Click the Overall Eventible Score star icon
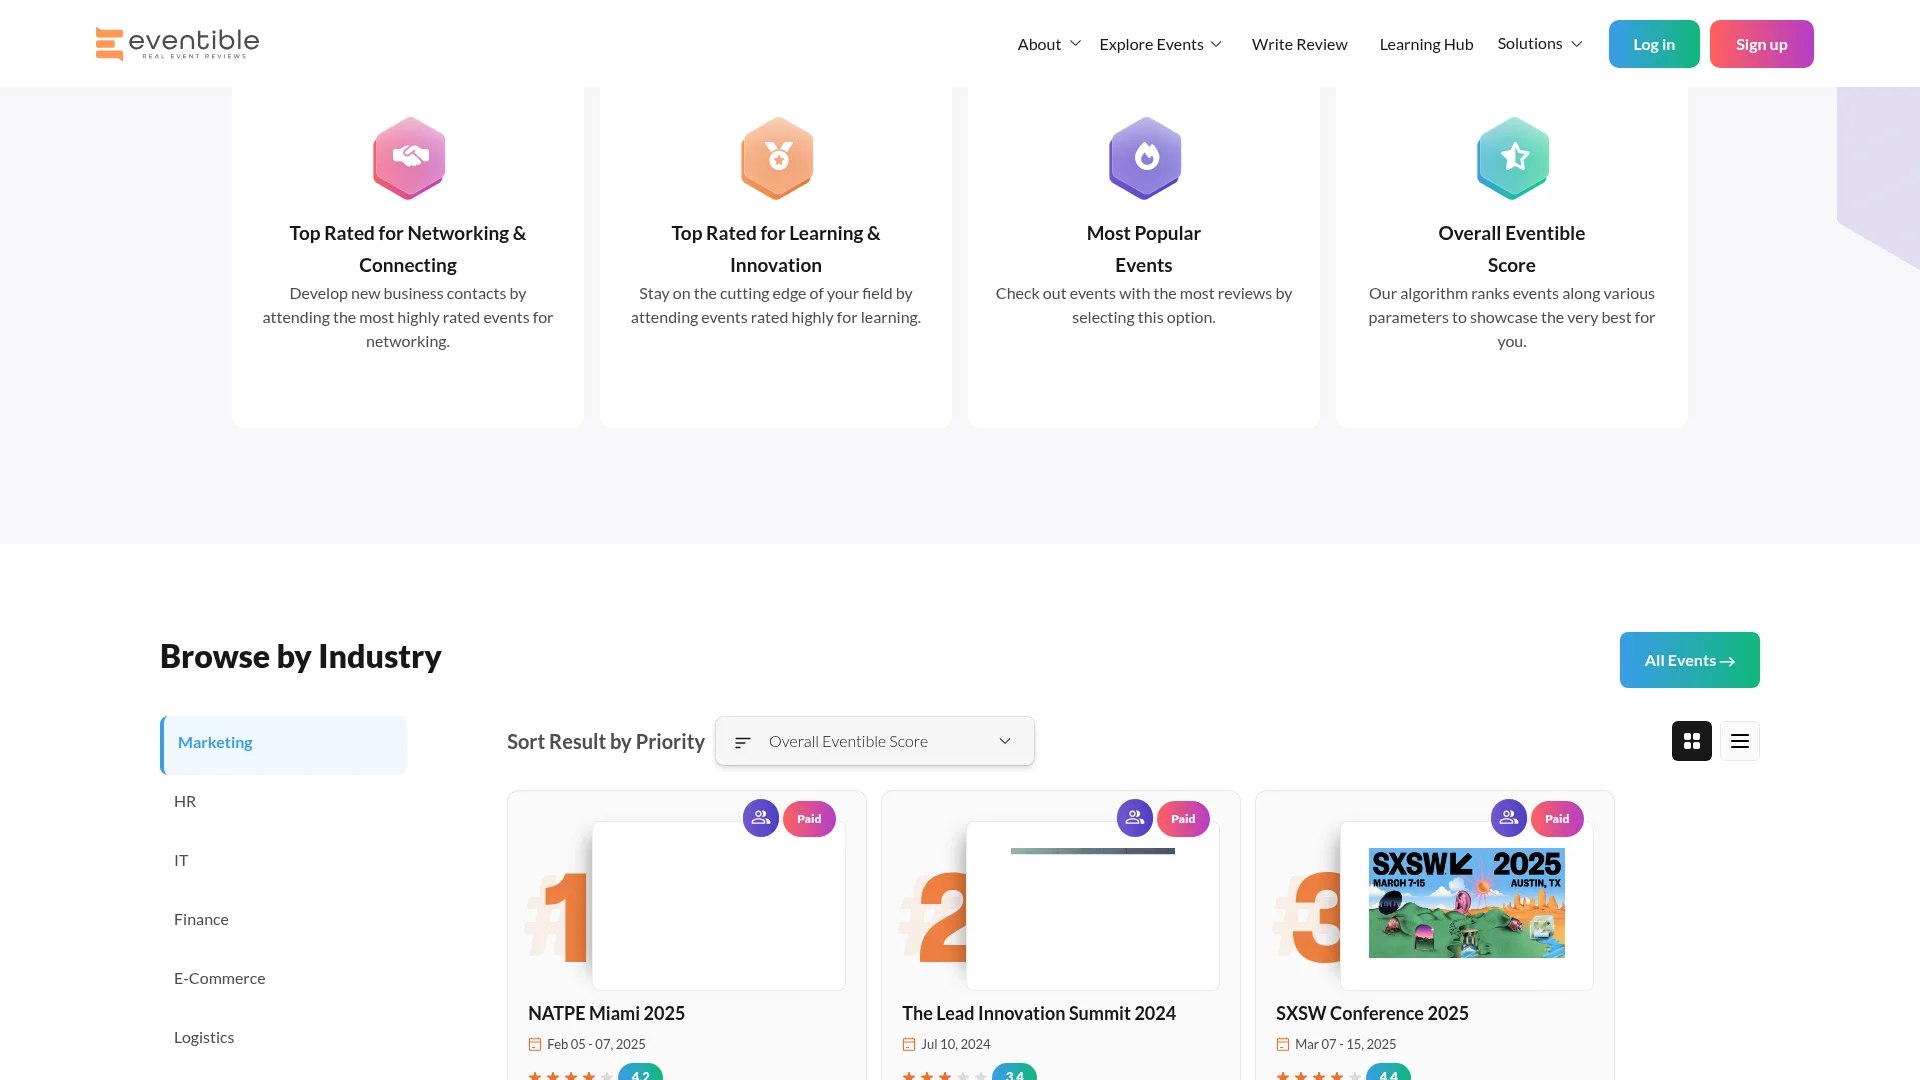The height and width of the screenshot is (1080, 1920). point(1513,158)
